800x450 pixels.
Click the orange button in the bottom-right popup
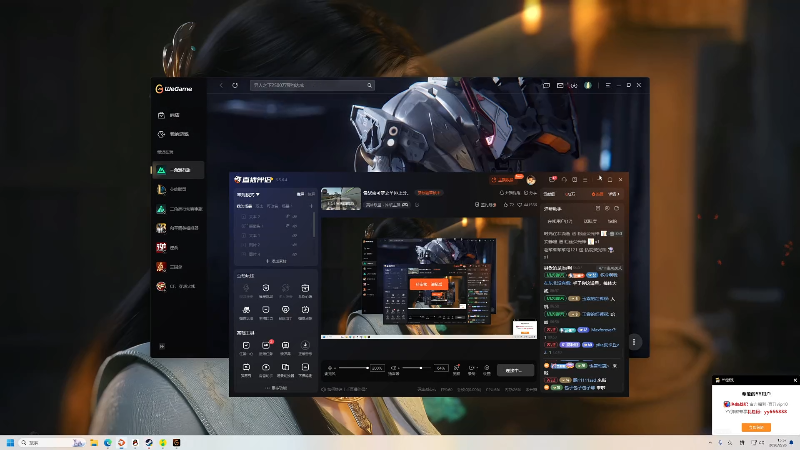756,427
